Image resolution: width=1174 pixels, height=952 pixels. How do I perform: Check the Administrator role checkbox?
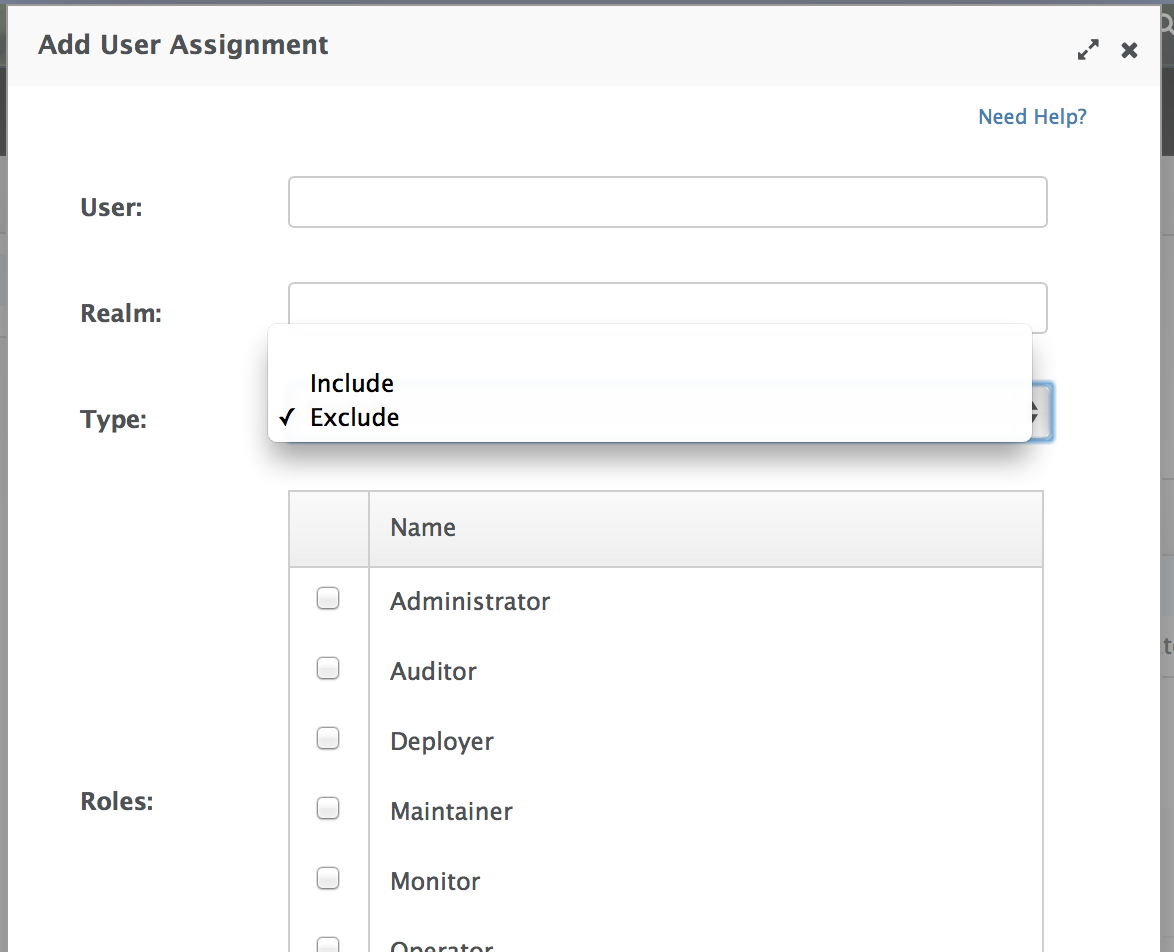click(x=328, y=599)
